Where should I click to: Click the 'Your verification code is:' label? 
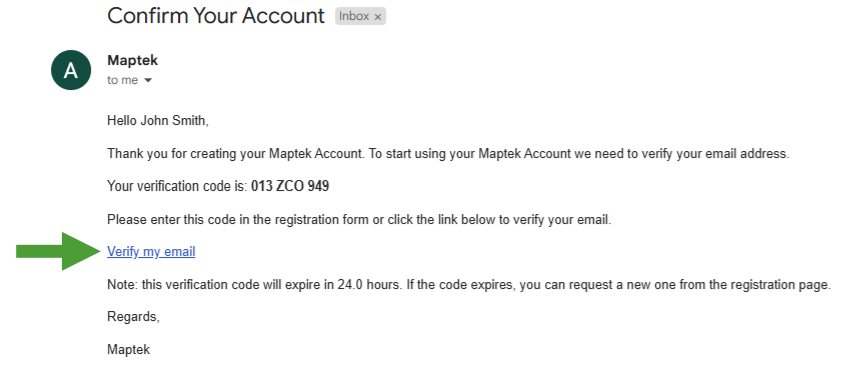[x=177, y=186]
